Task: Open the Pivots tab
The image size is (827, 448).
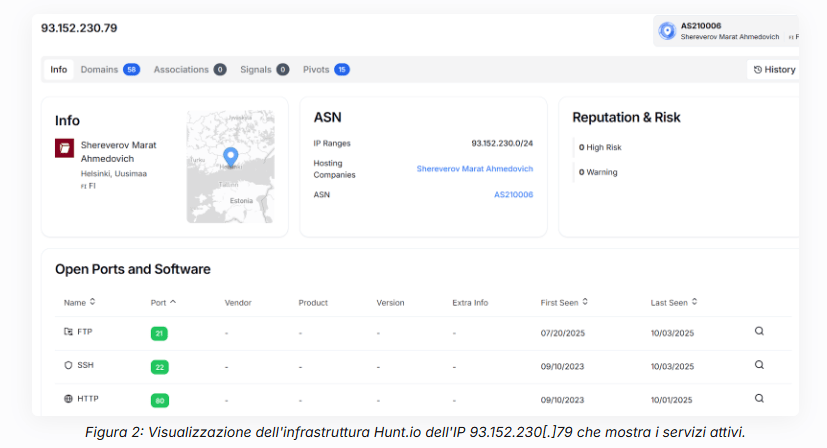Action: 325,70
